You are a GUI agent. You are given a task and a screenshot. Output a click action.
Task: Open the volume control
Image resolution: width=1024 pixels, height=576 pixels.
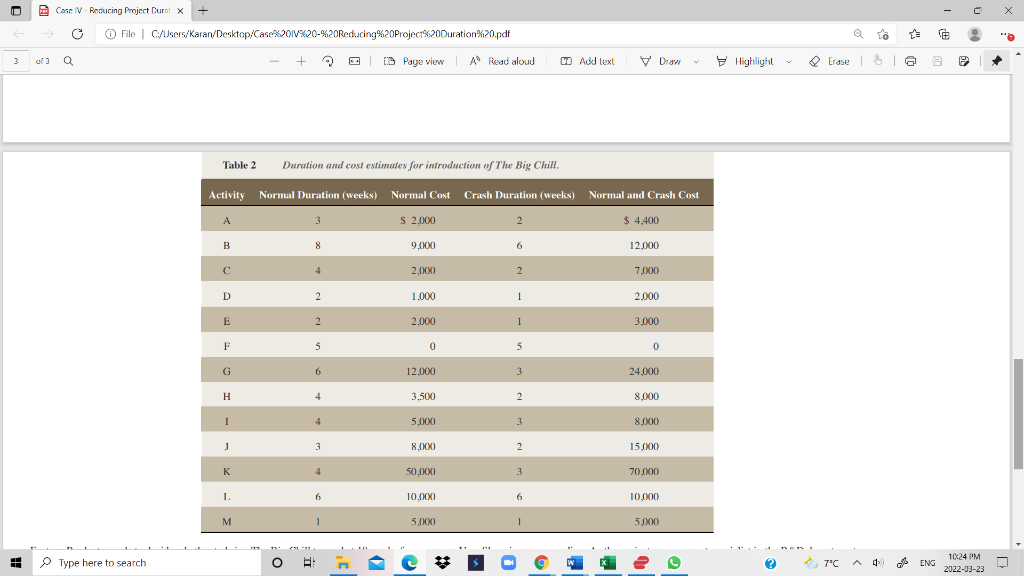coord(878,562)
